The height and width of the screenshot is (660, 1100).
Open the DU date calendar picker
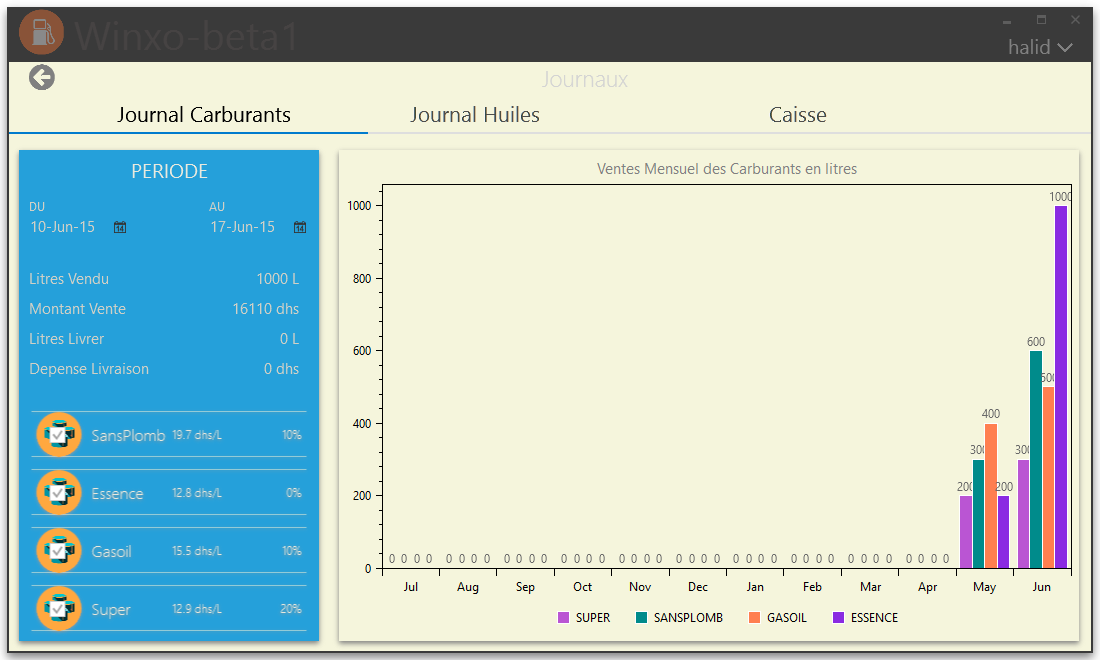click(120, 227)
